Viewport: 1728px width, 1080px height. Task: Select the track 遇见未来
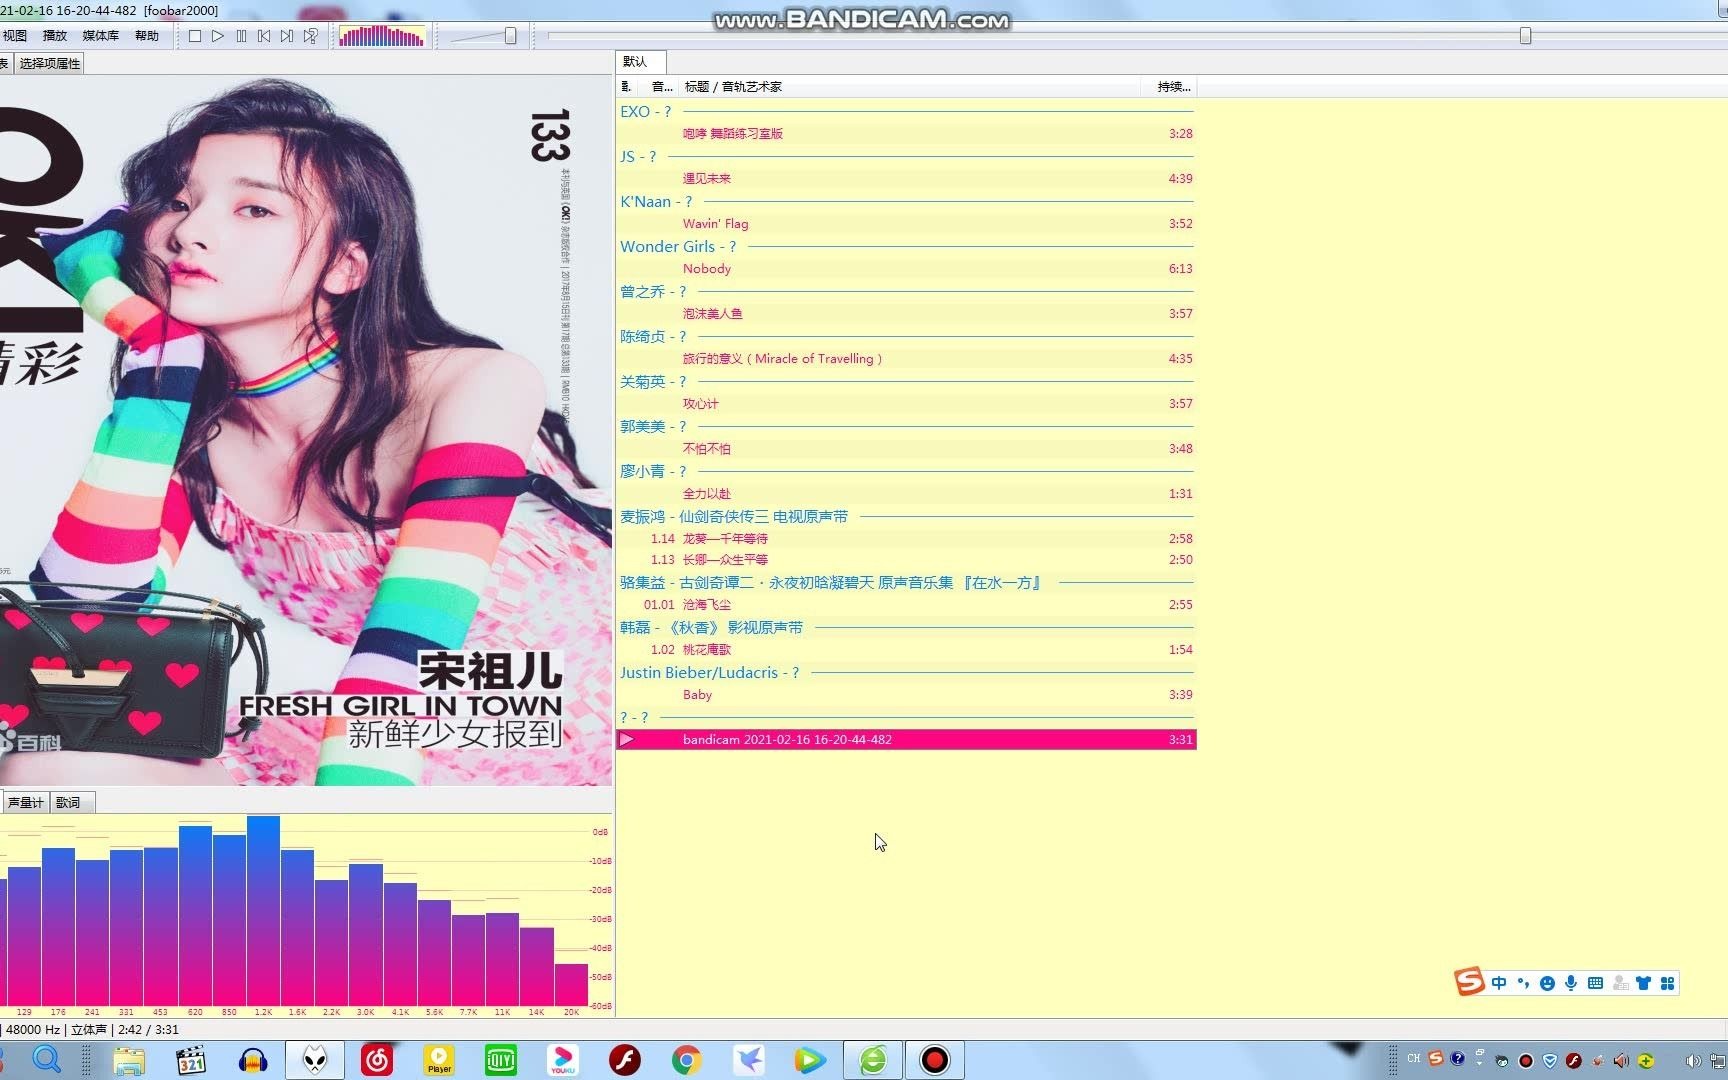[x=906, y=179]
